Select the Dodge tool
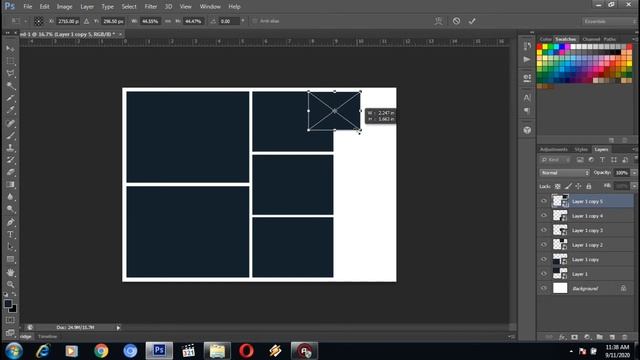640x360 pixels. pyautogui.click(x=10, y=209)
